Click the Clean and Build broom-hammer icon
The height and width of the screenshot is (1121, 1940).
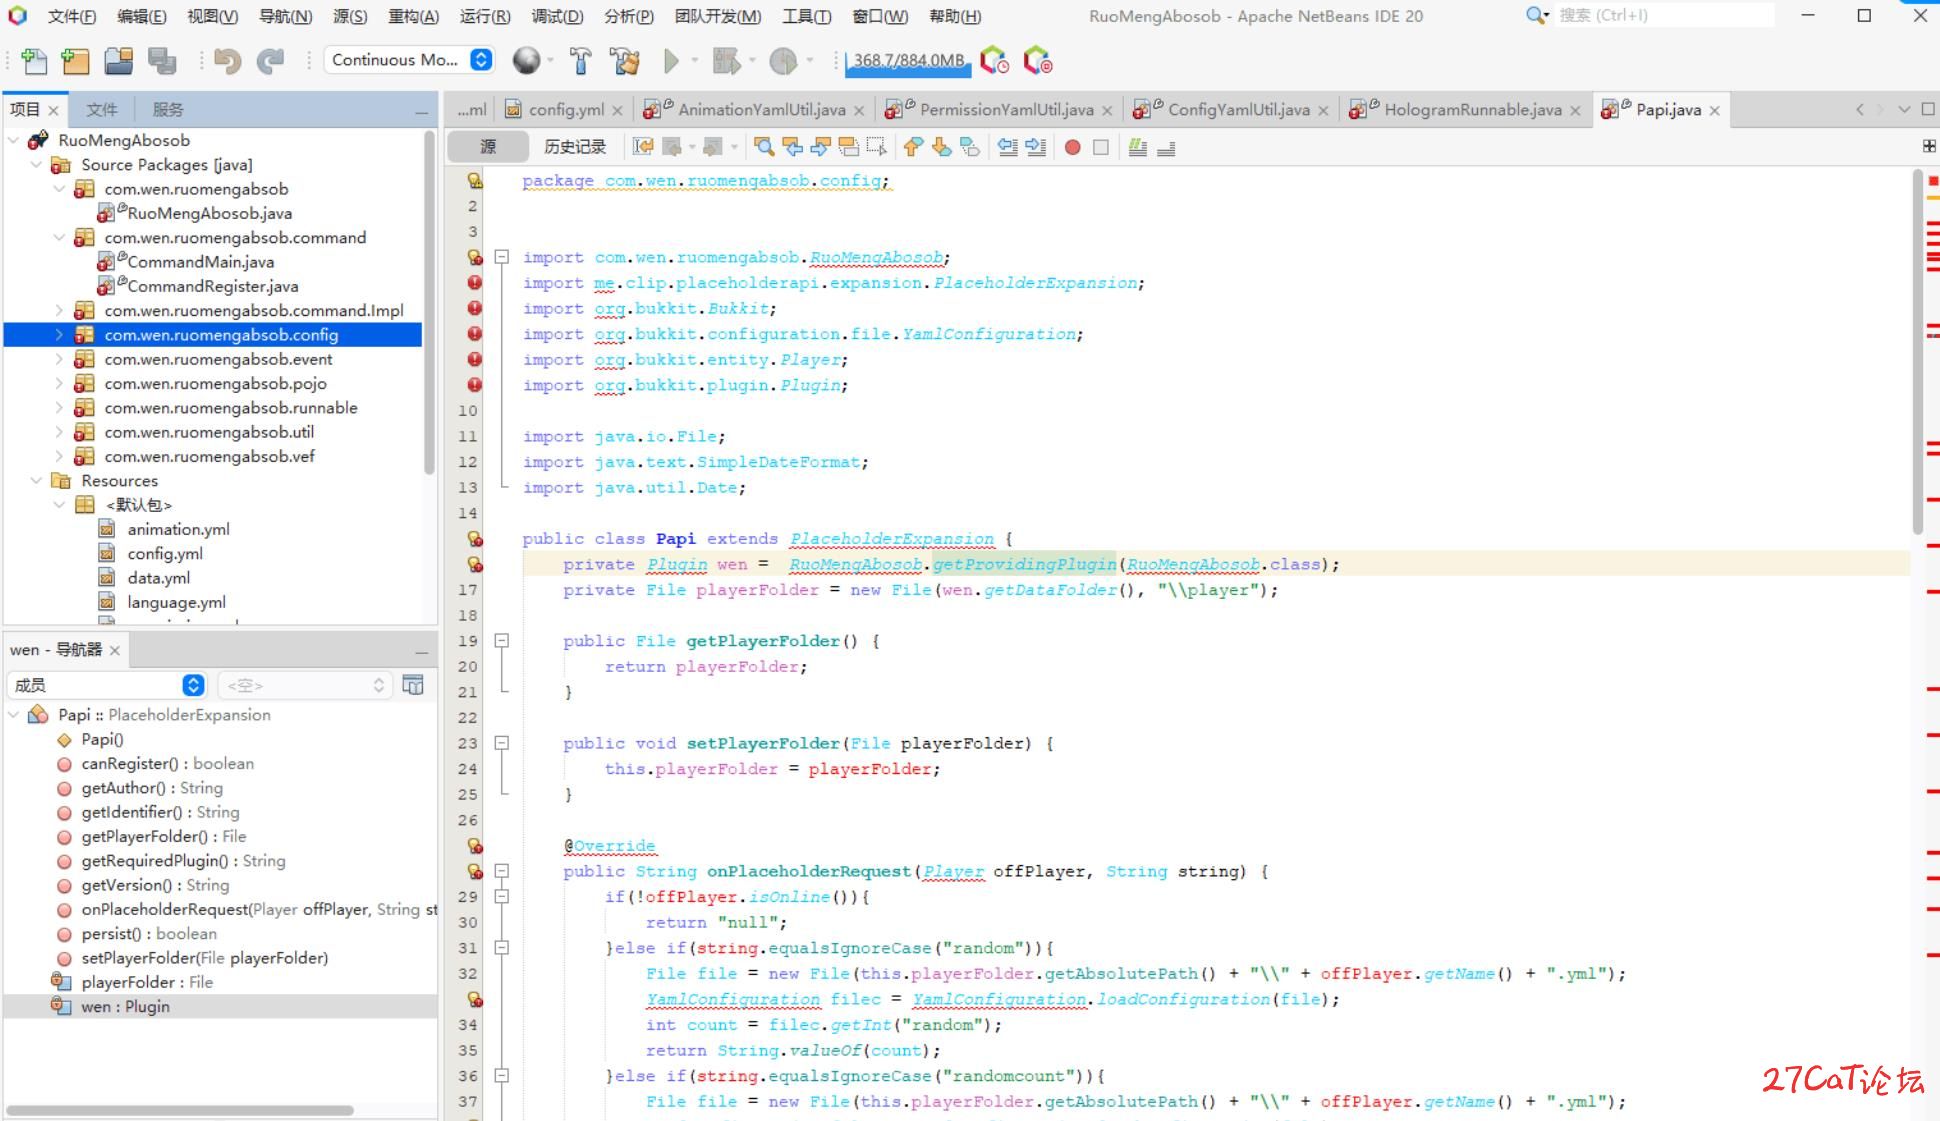[x=625, y=61]
